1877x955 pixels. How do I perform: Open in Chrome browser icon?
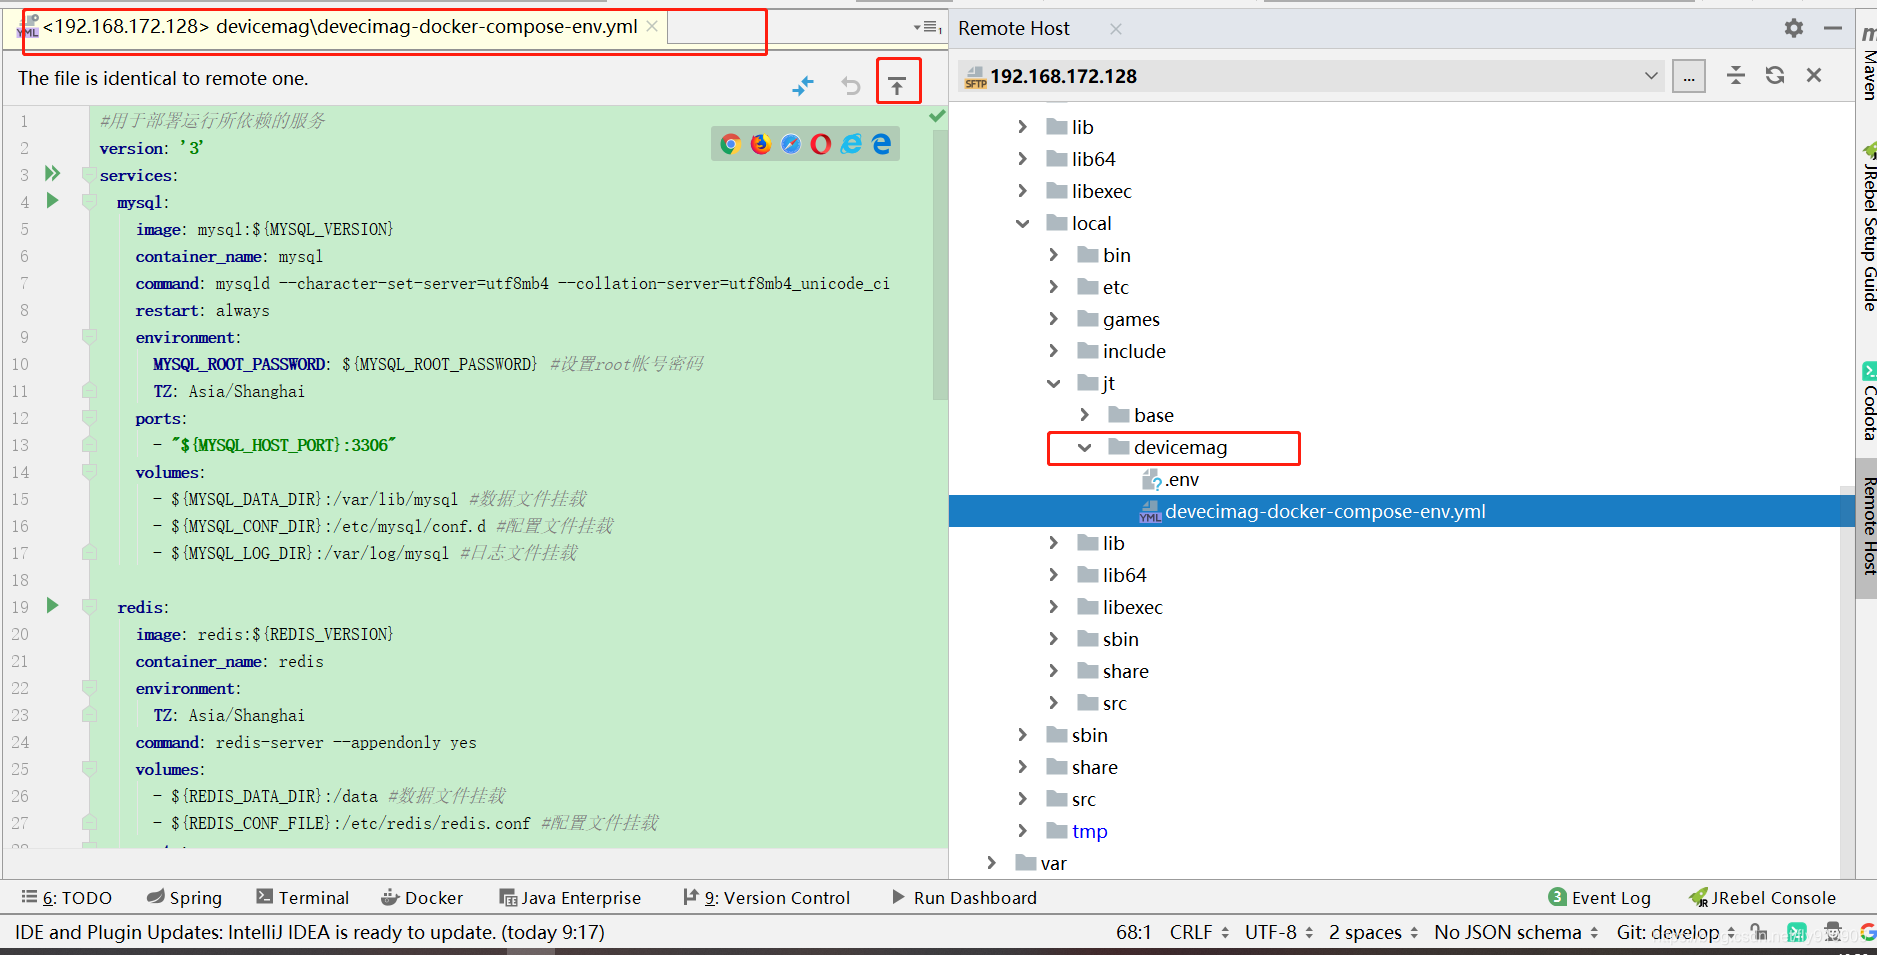coord(730,144)
